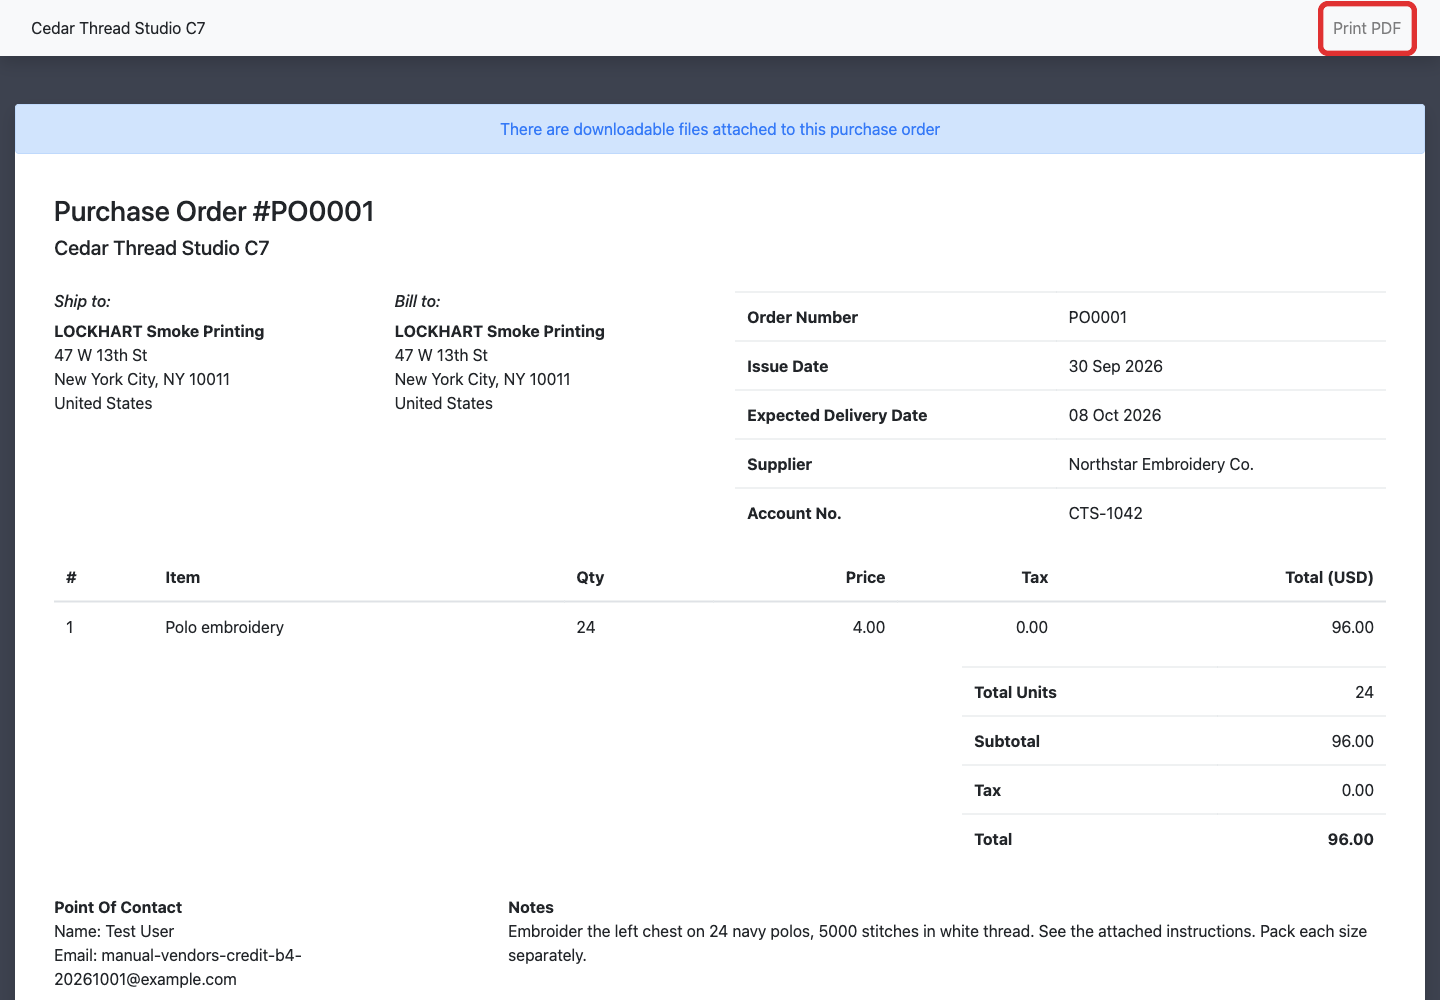Select issue date '30 Sep 2026'
Screen dimensions: 1440x1000
pos(1115,366)
